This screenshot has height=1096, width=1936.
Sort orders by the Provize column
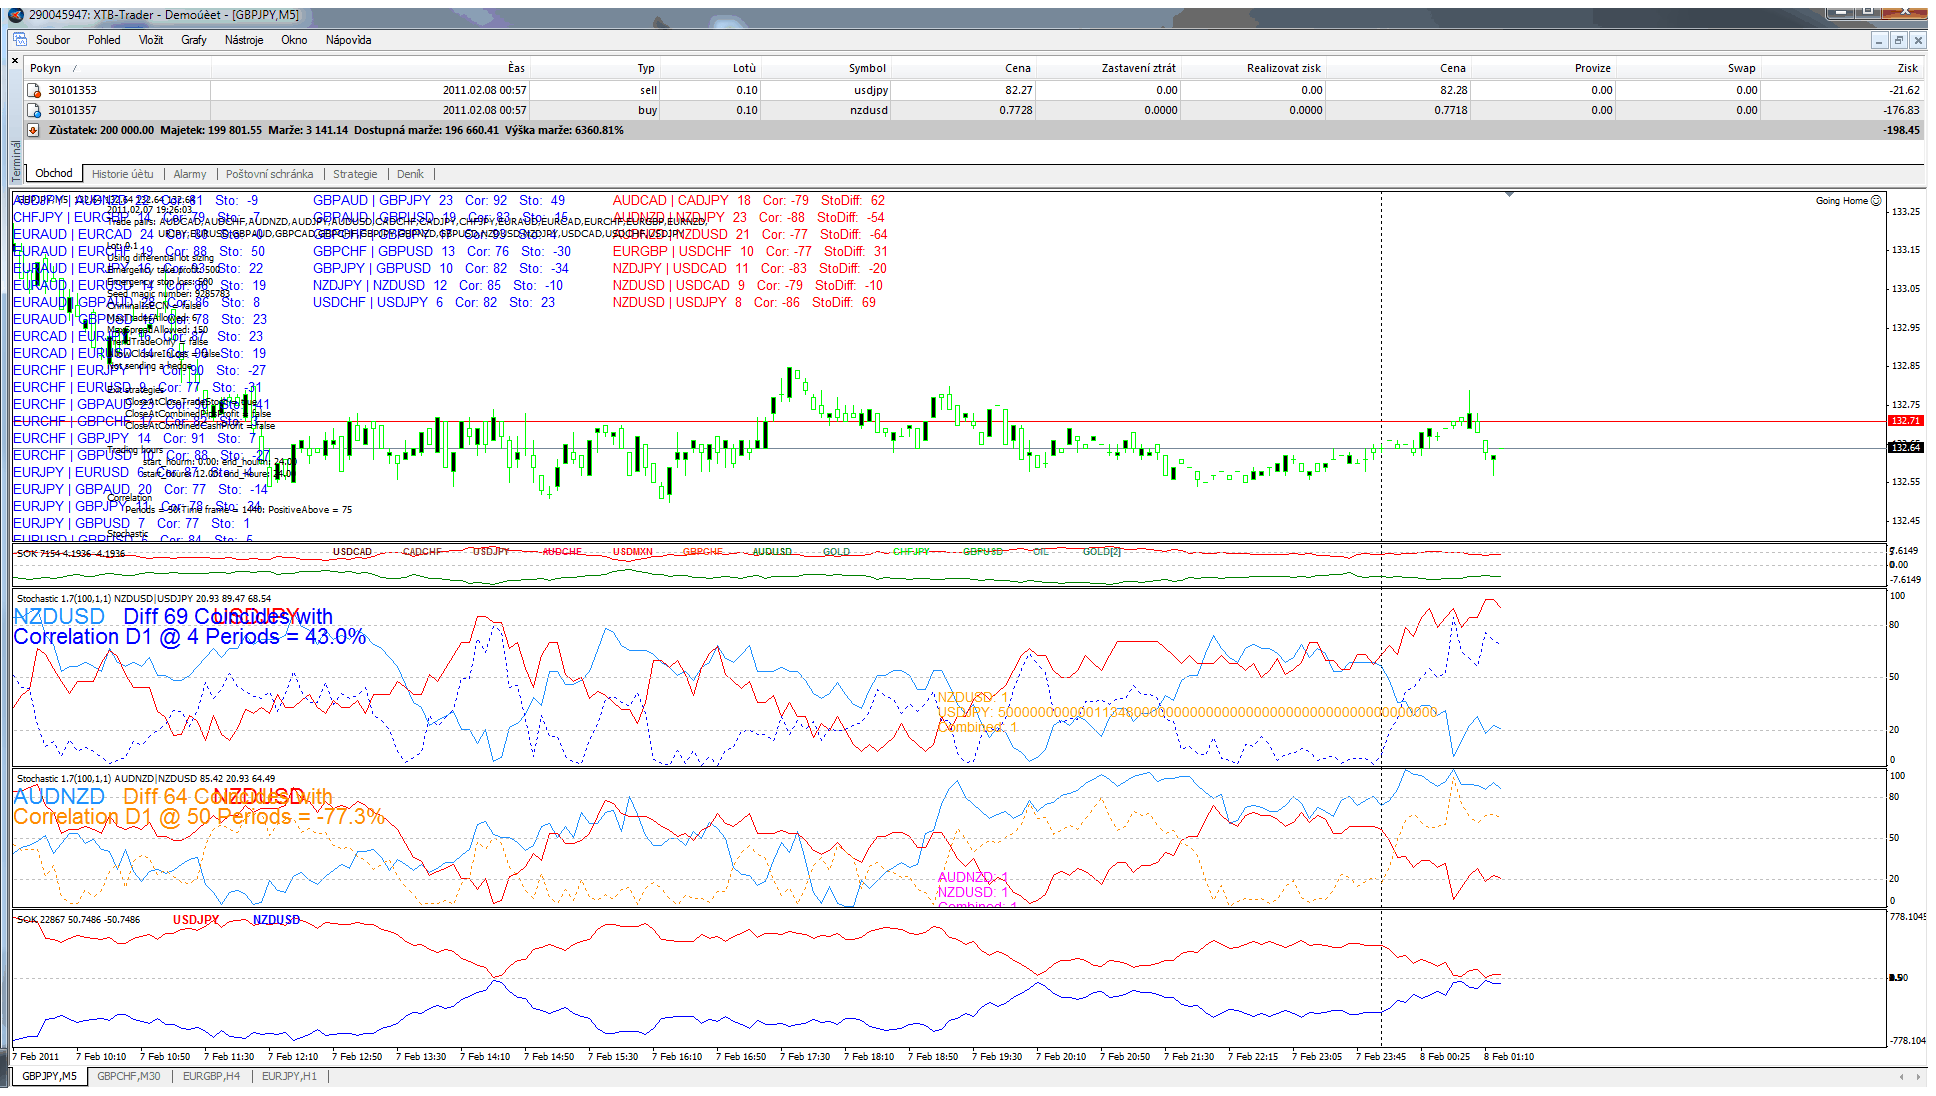point(1592,68)
